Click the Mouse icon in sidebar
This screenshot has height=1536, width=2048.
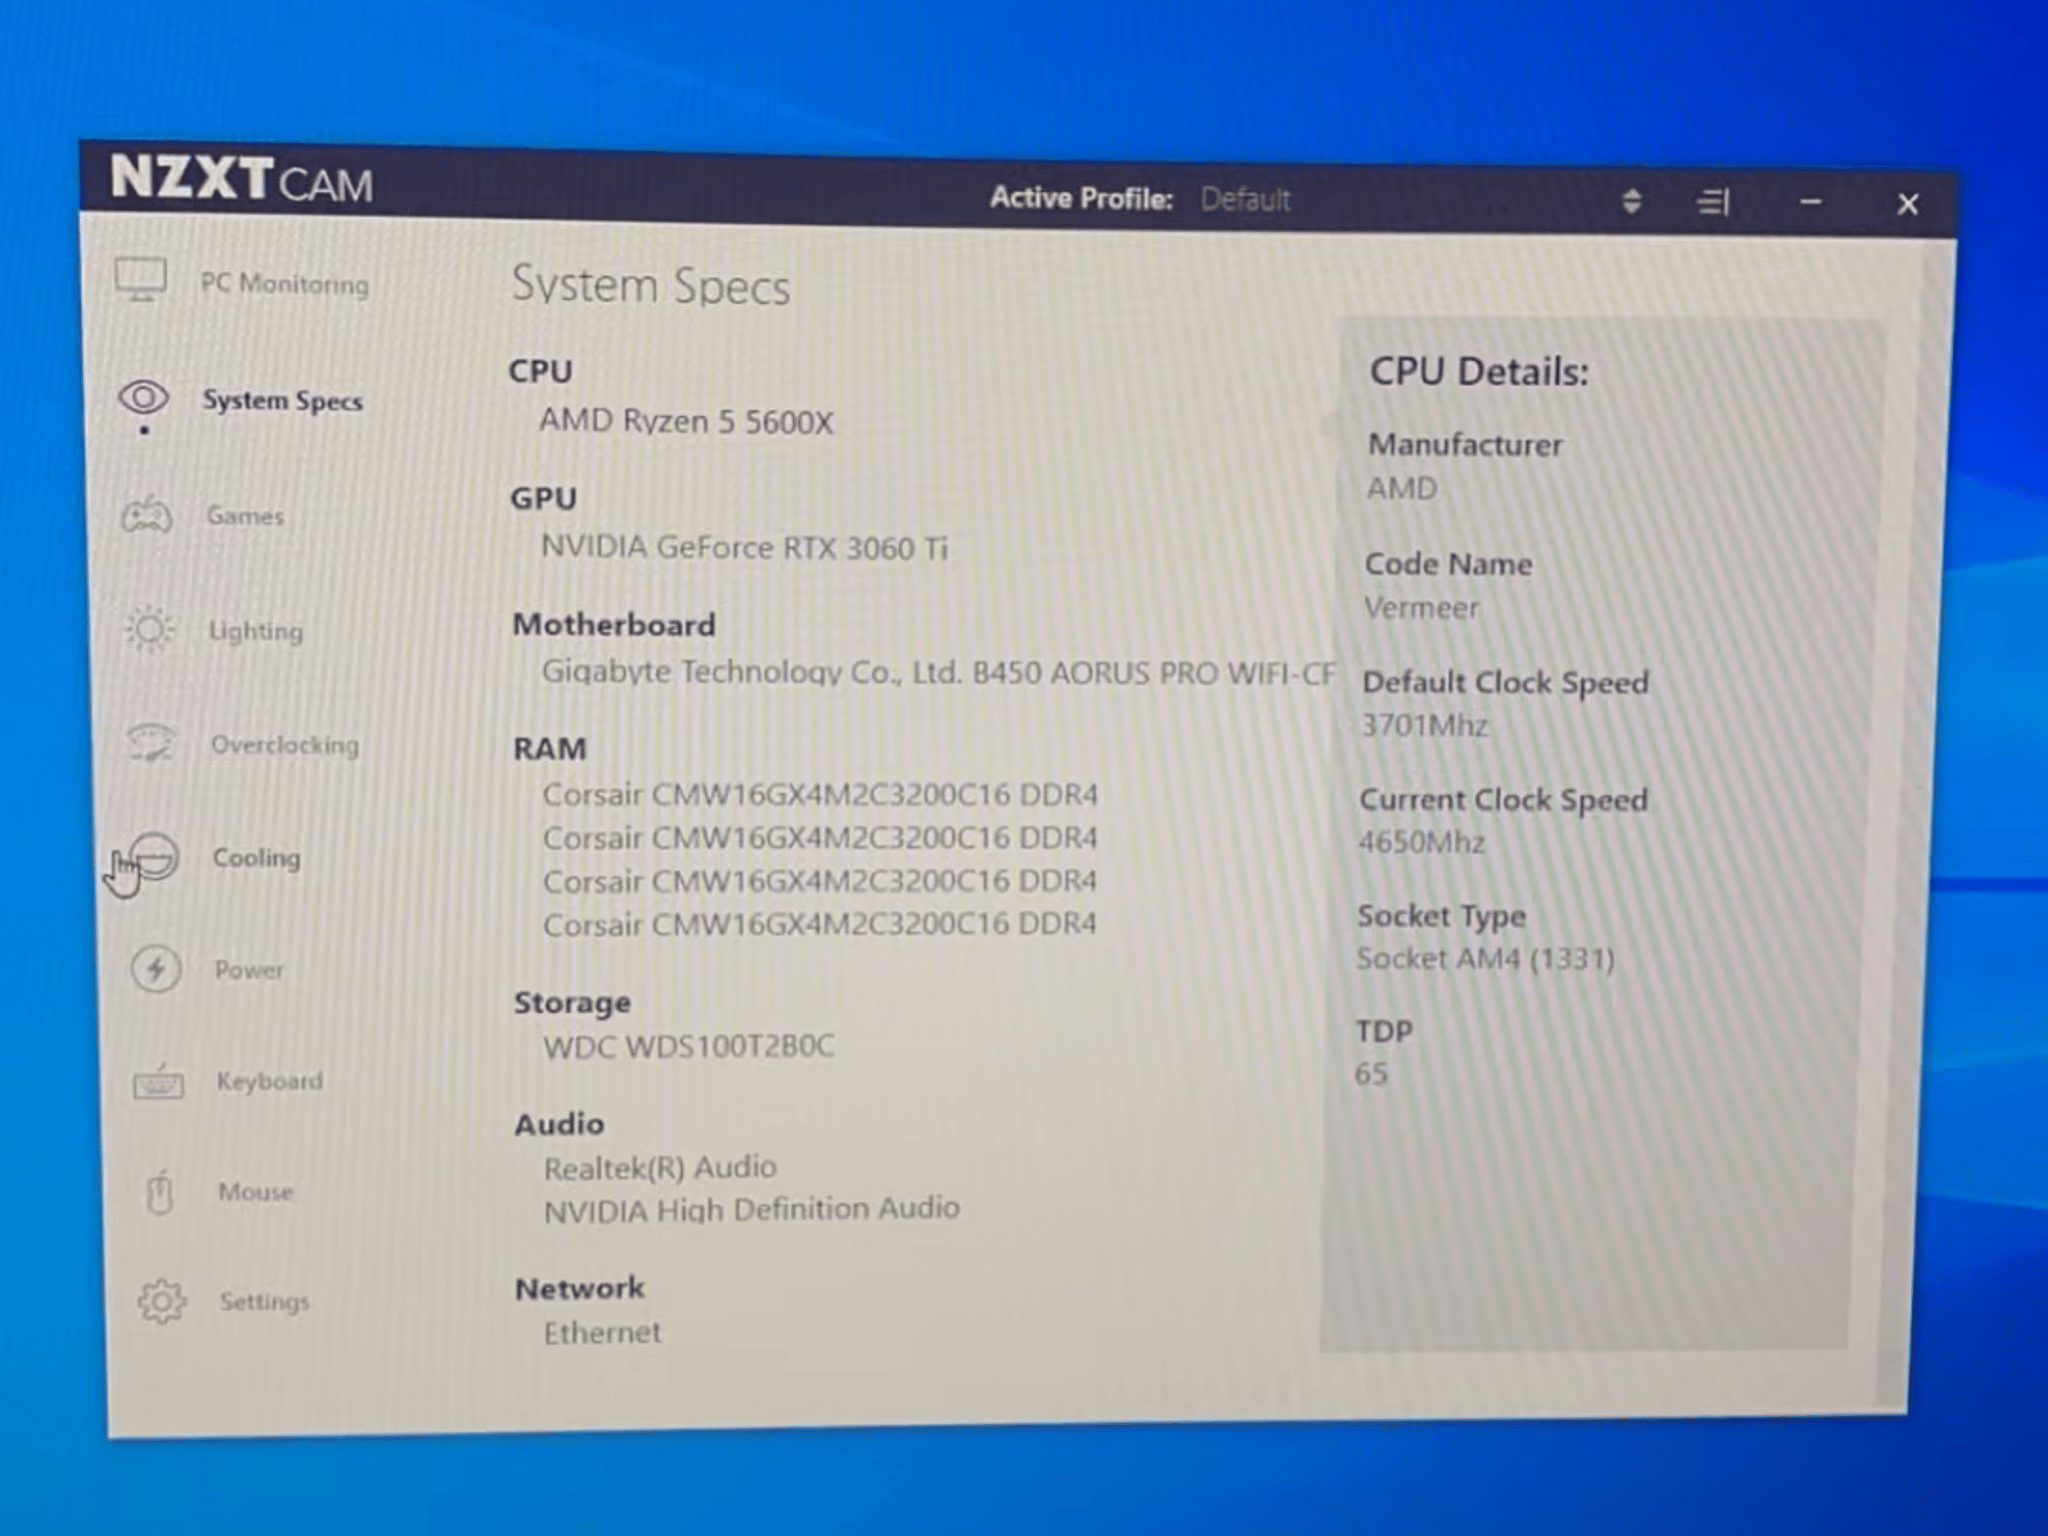(160, 1192)
